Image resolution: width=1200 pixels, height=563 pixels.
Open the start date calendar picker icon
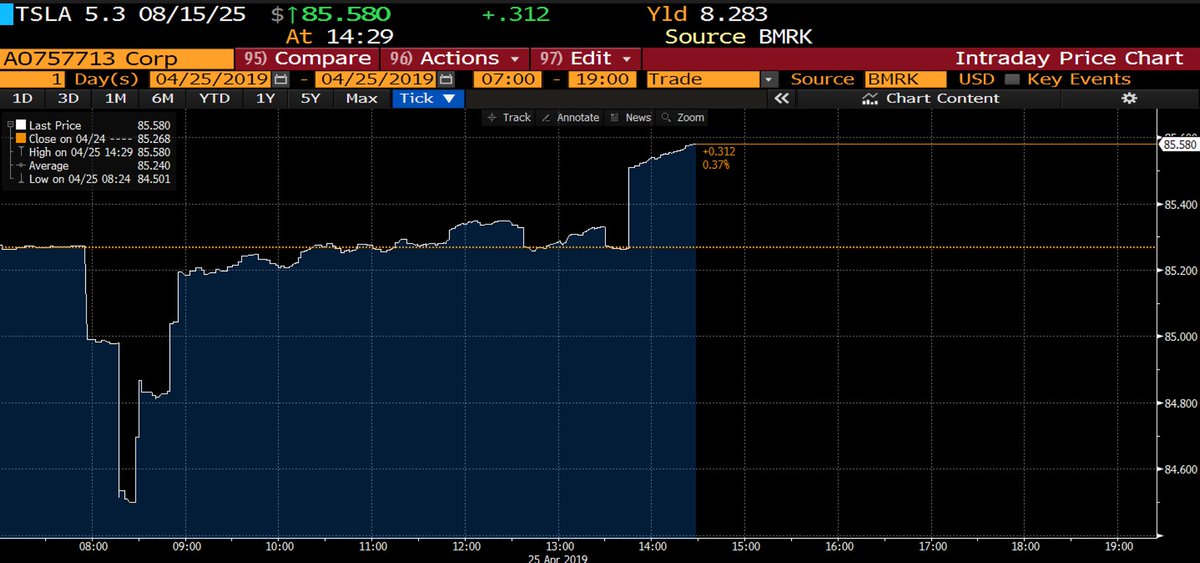coord(281,79)
